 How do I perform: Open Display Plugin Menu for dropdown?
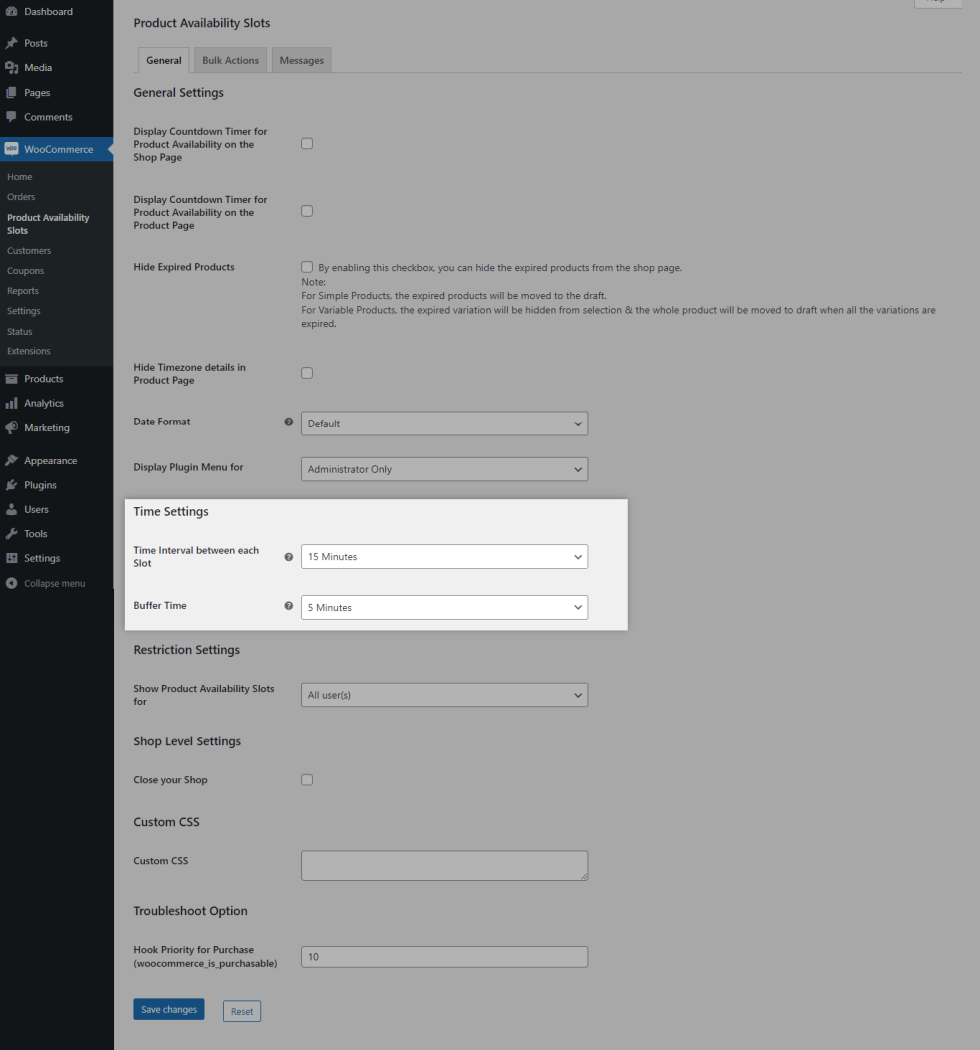click(444, 469)
